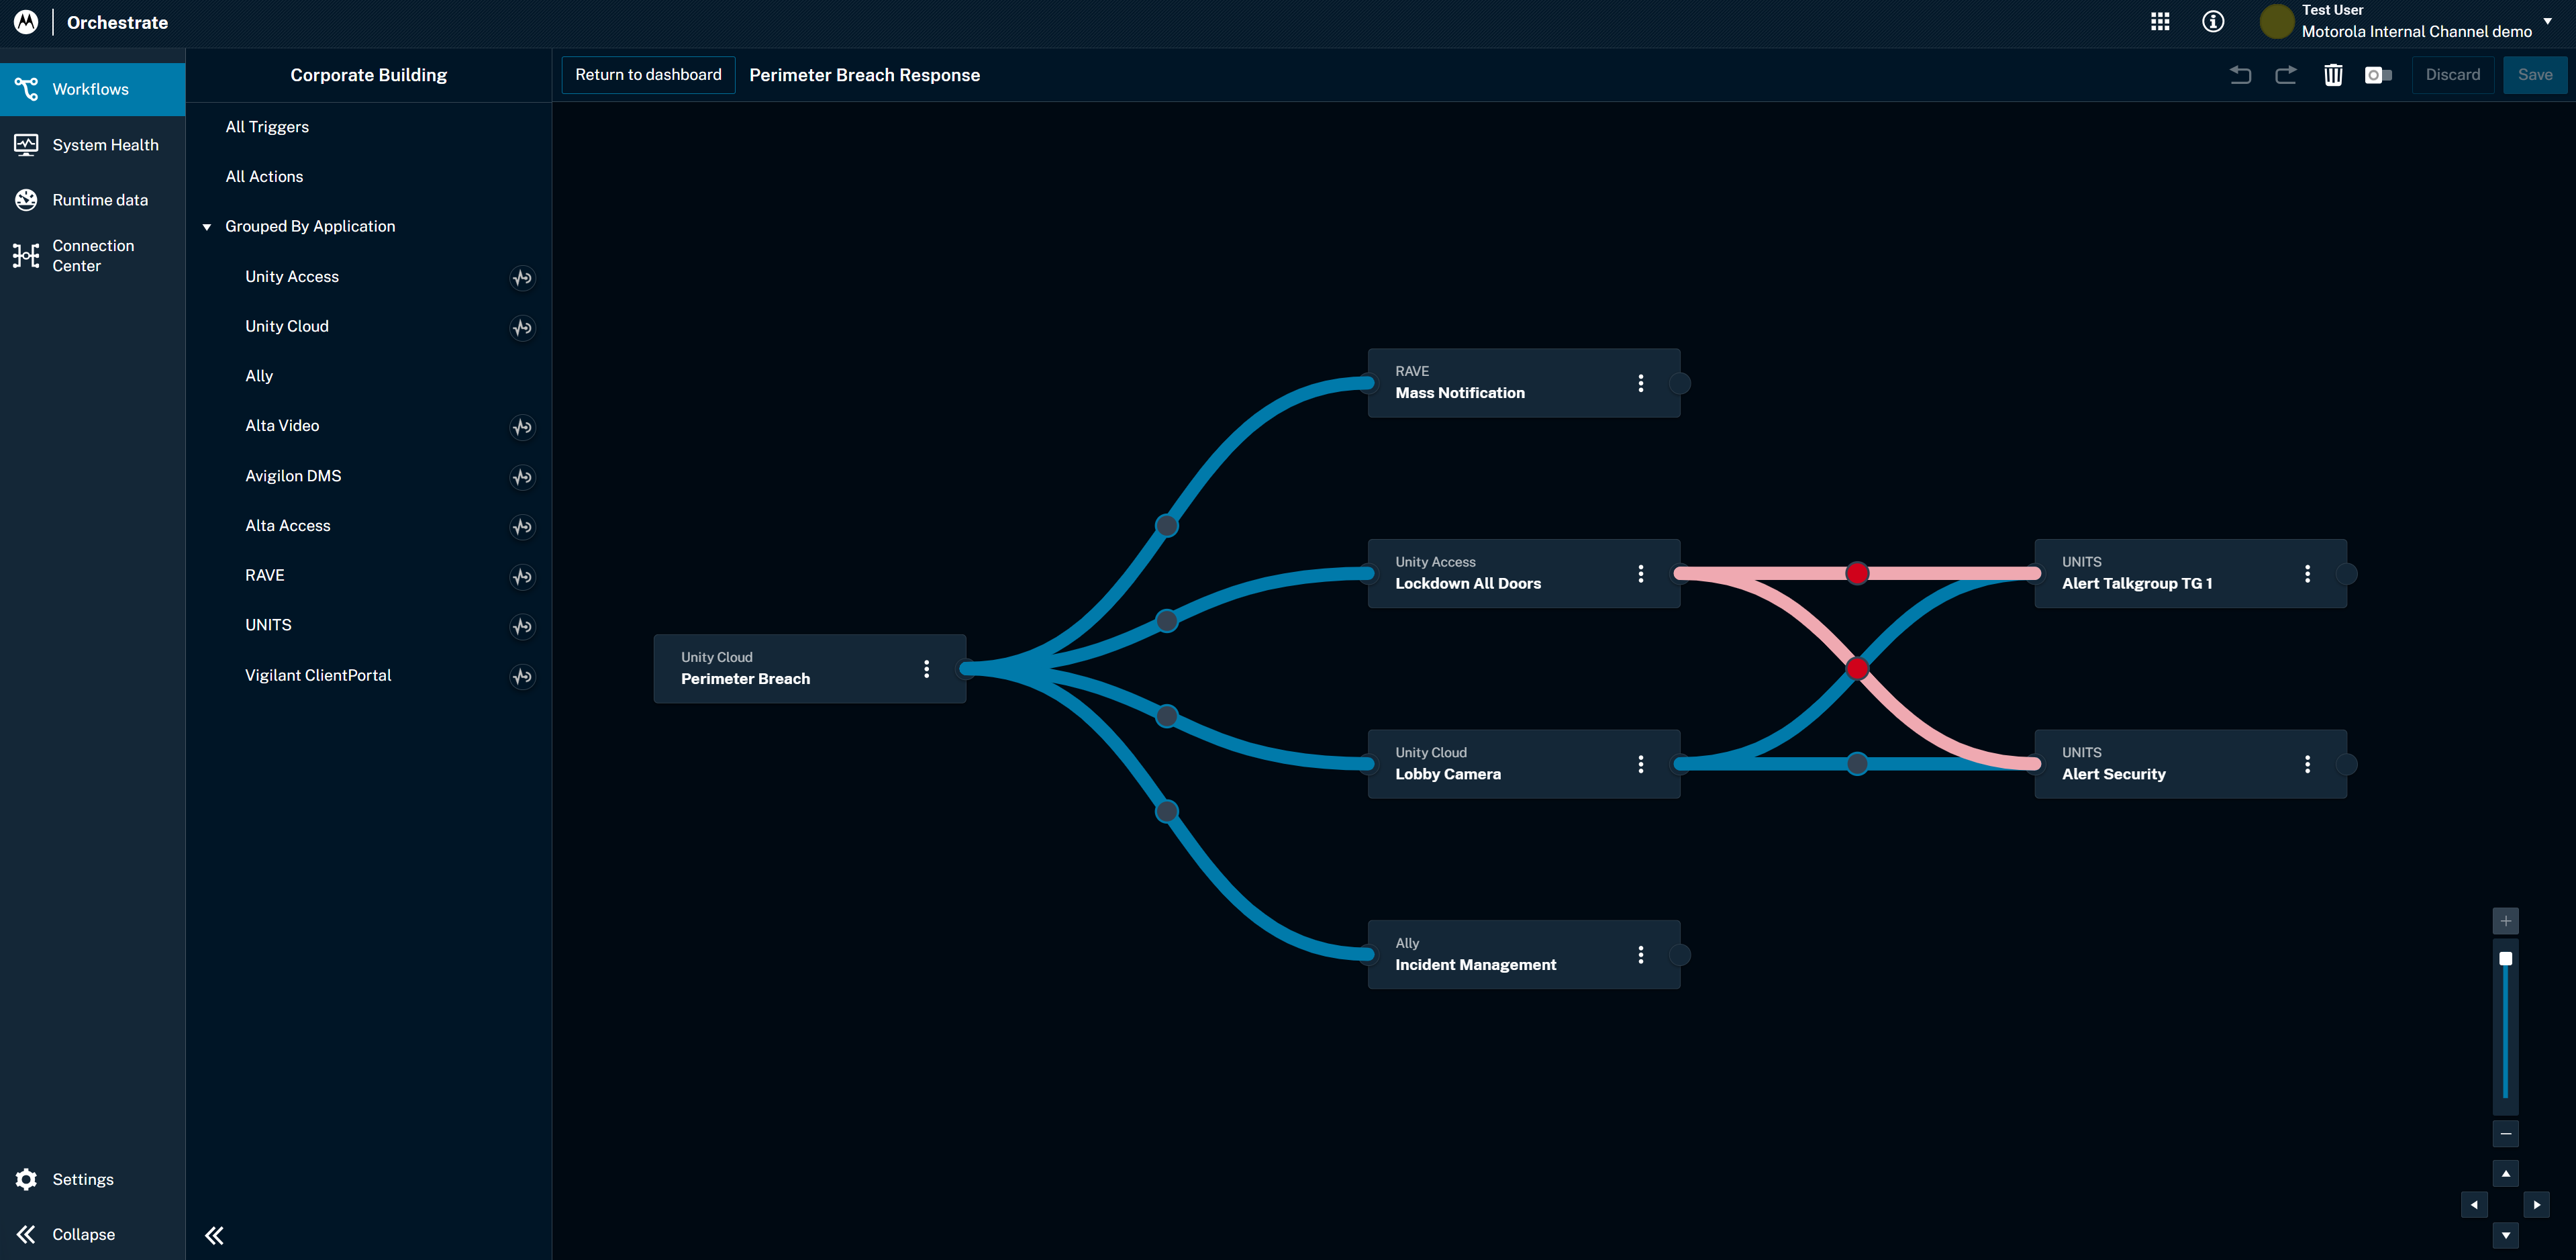Pan canvas up with arrow

point(2505,1174)
